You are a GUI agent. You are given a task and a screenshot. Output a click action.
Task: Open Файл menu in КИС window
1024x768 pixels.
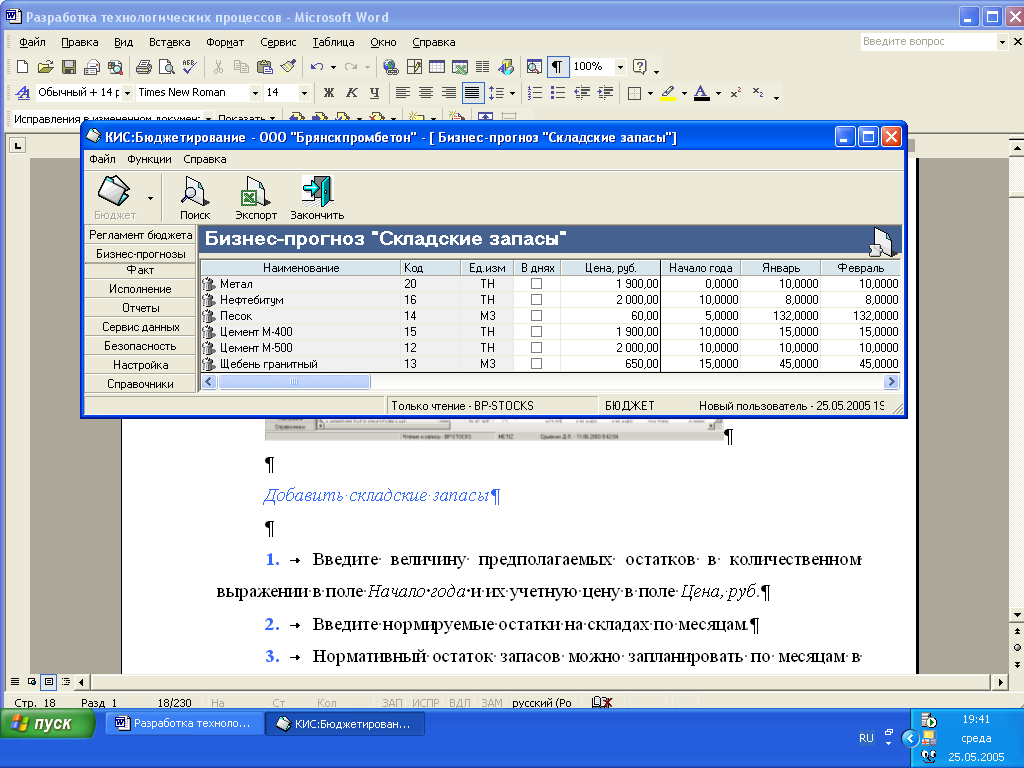[103, 159]
